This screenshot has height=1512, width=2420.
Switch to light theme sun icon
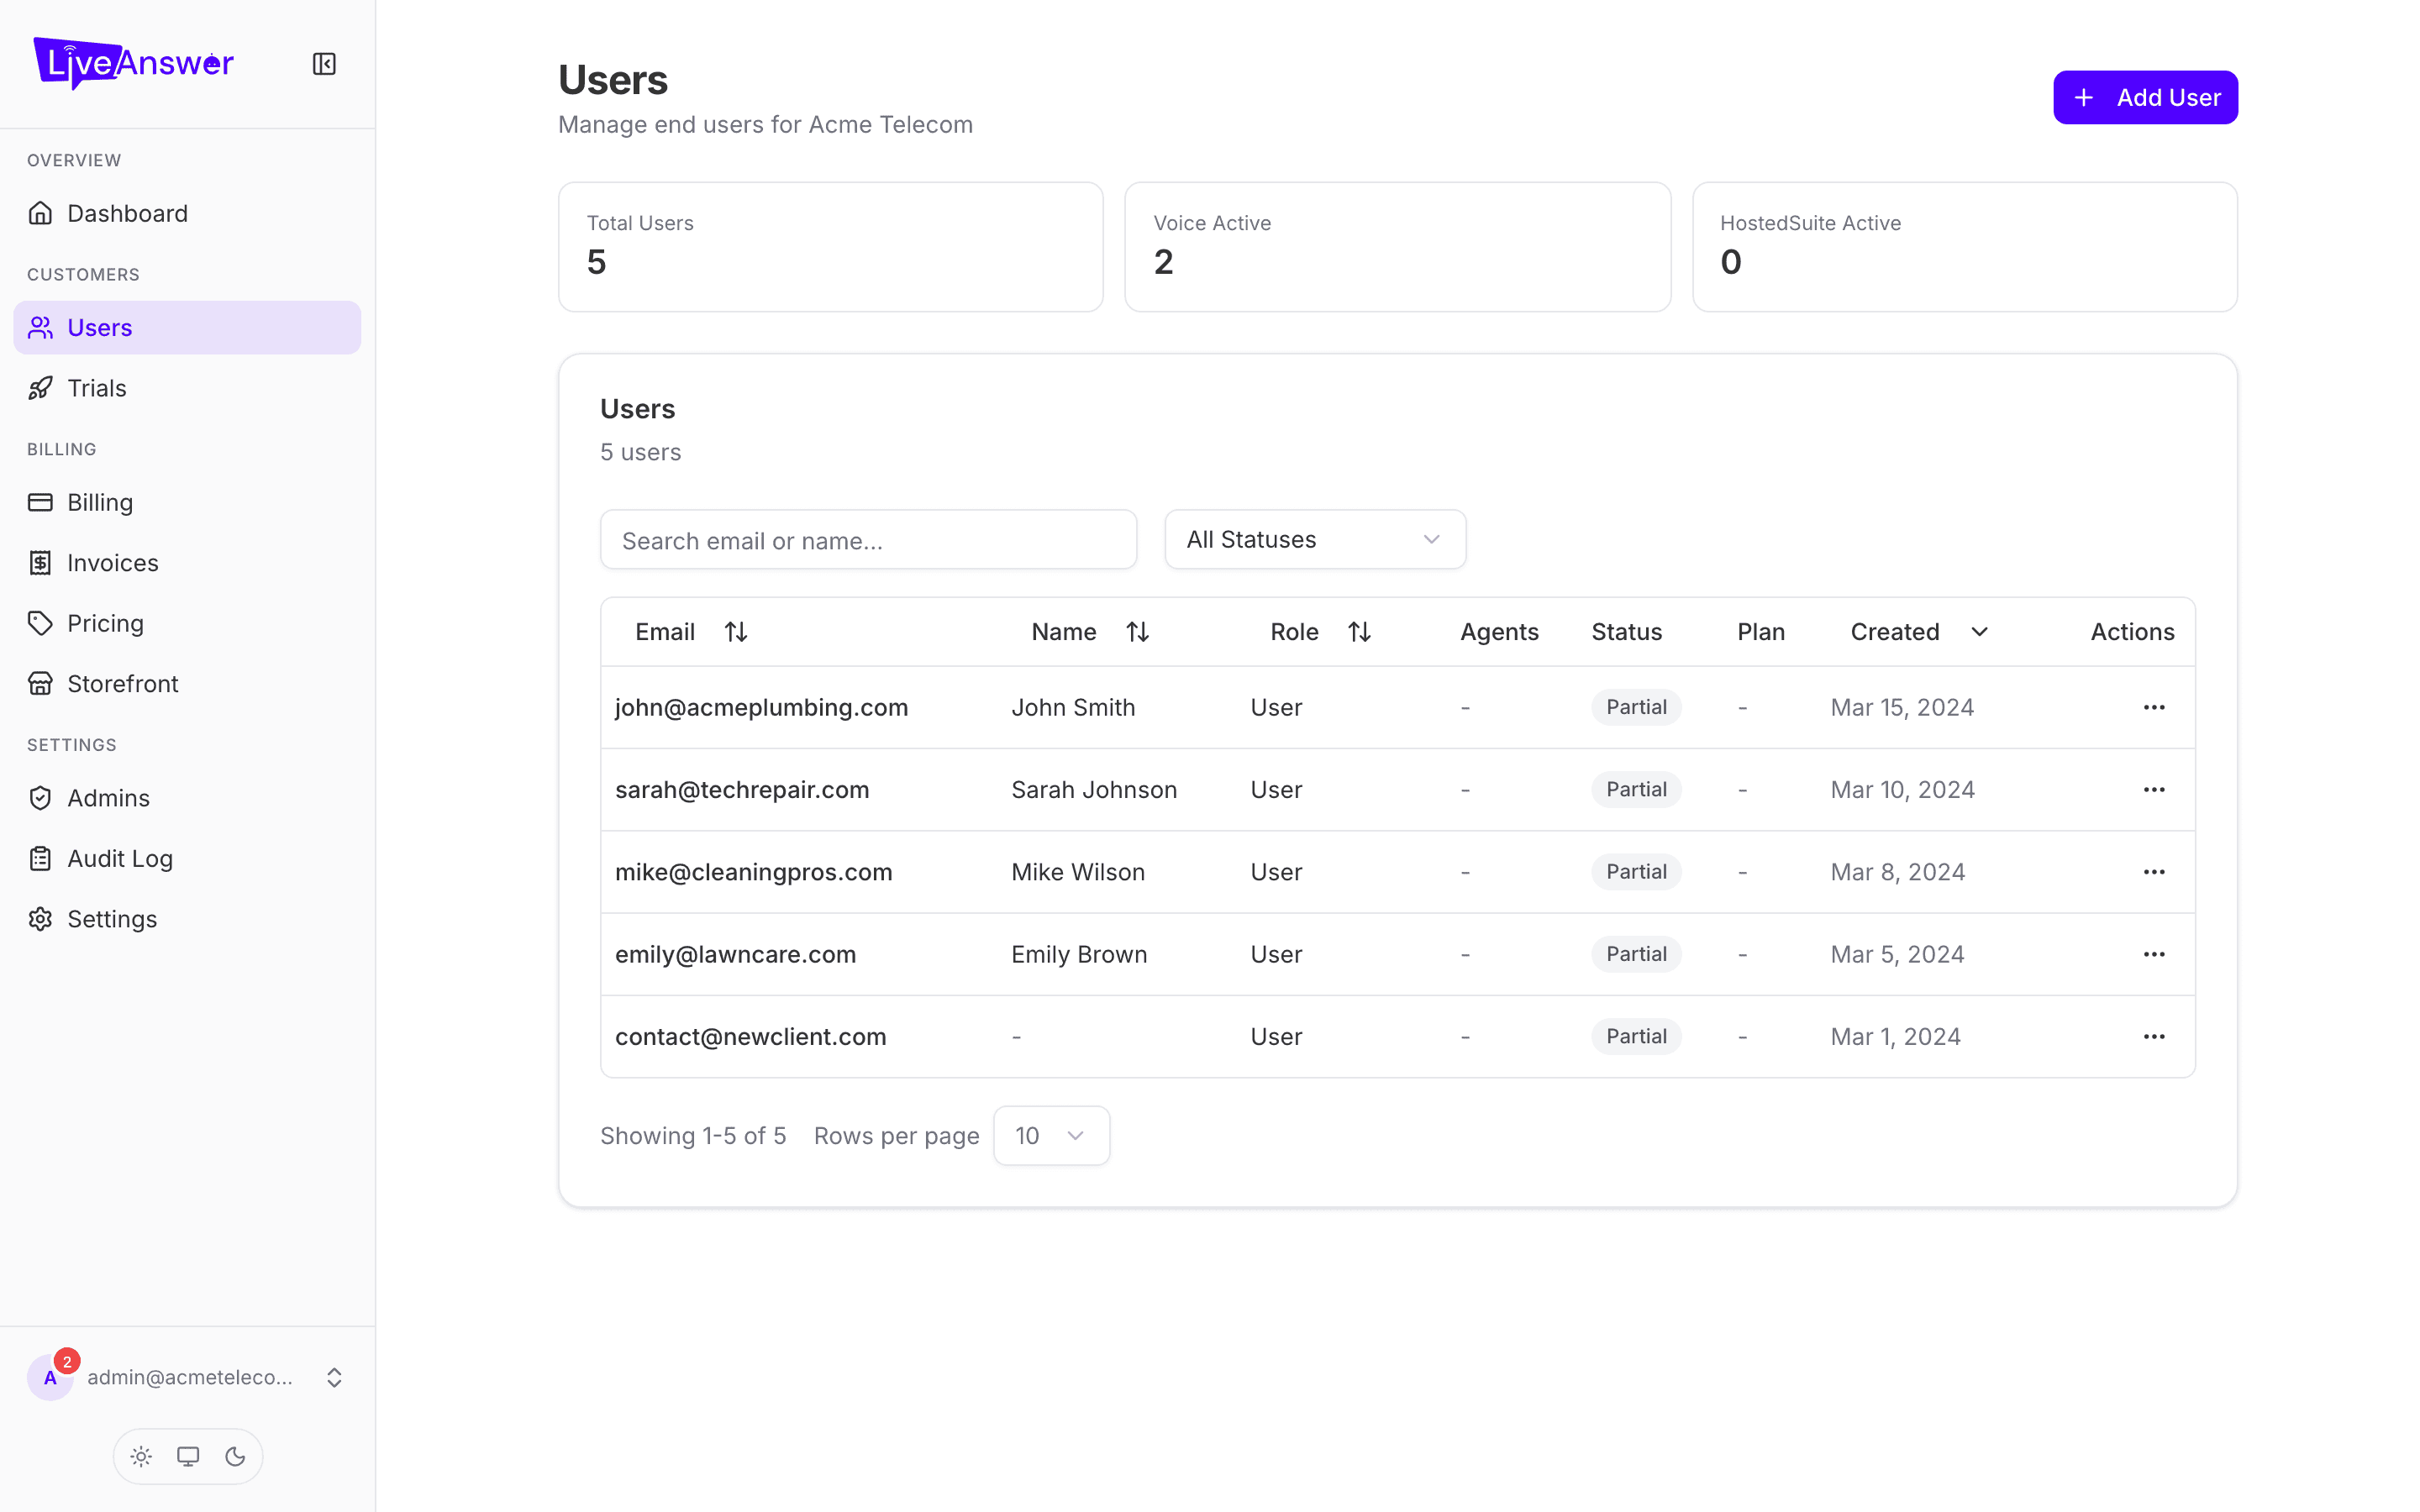pos(141,1456)
